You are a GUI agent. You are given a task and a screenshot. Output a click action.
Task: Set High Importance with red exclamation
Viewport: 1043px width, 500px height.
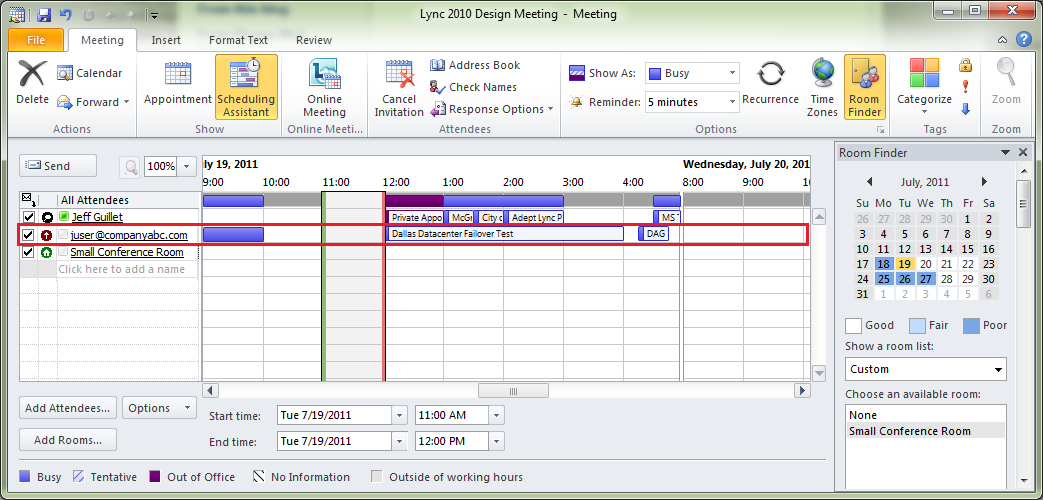965,87
